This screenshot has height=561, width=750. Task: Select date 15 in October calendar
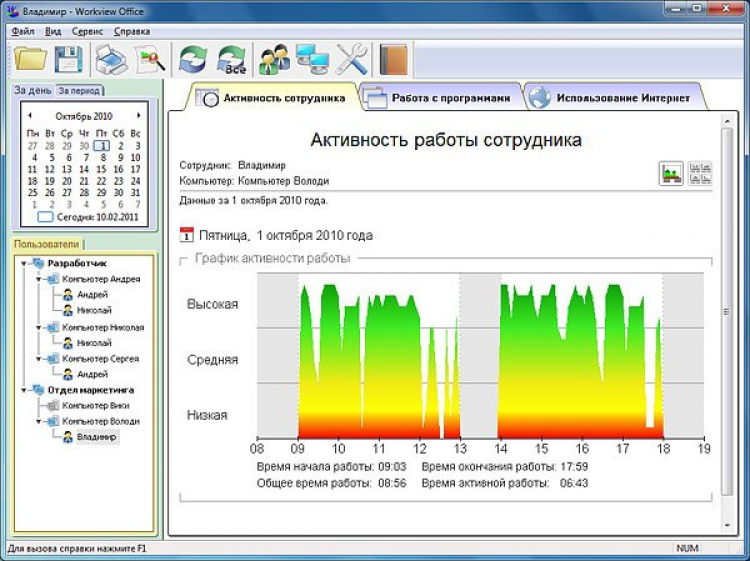pyautogui.click(x=101, y=169)
